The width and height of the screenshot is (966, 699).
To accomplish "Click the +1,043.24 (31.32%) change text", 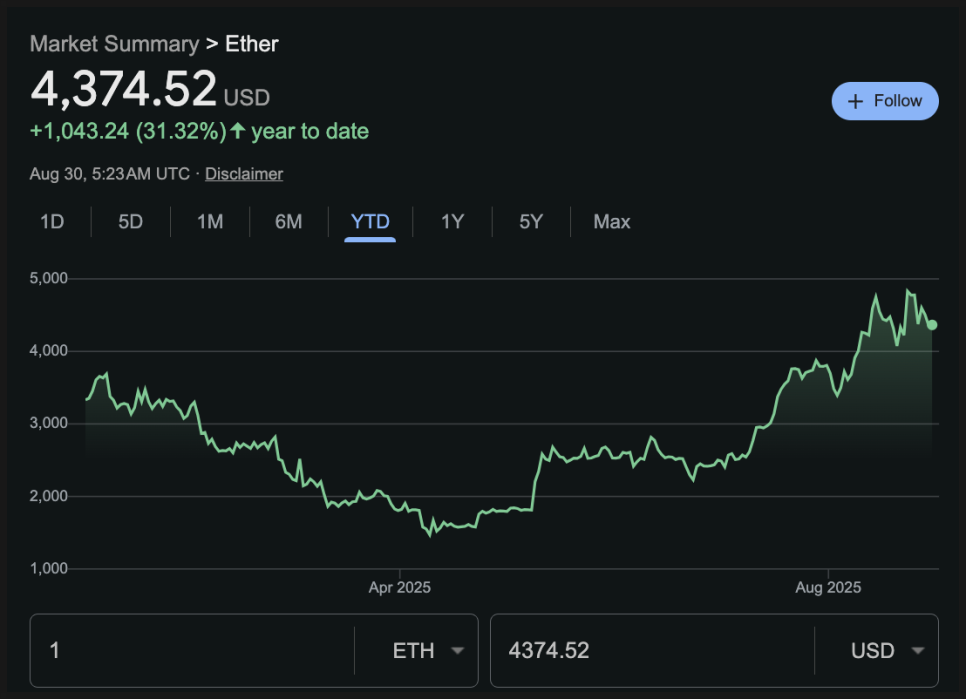I will [x=128, y=131].
